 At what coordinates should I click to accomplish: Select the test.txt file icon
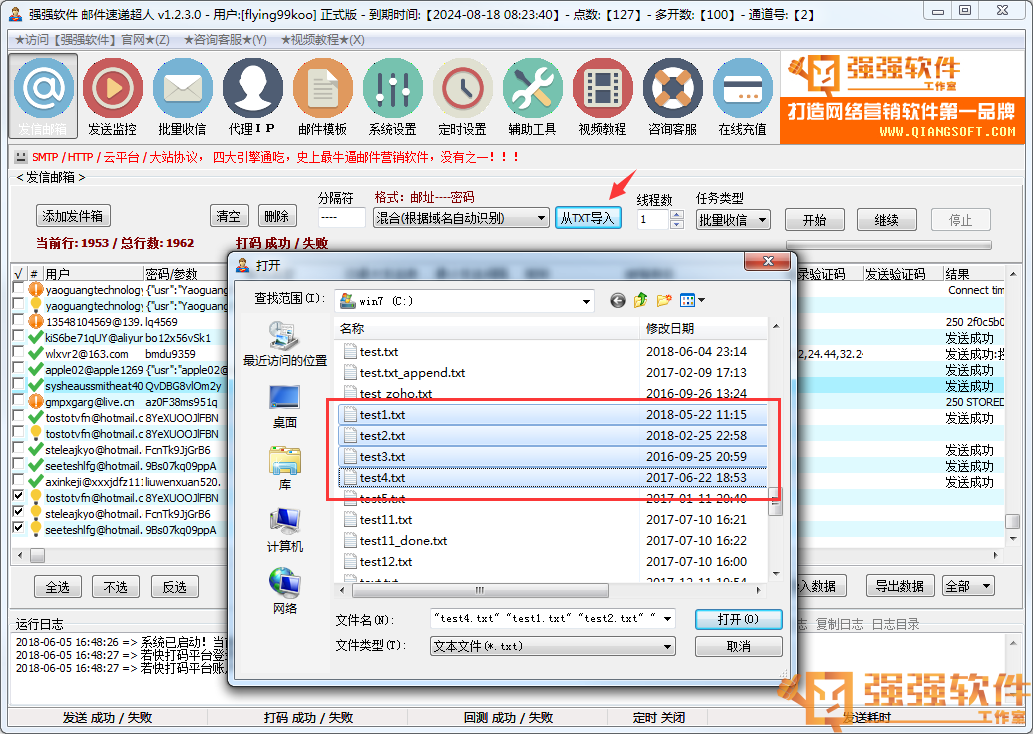tap(350, 352)
